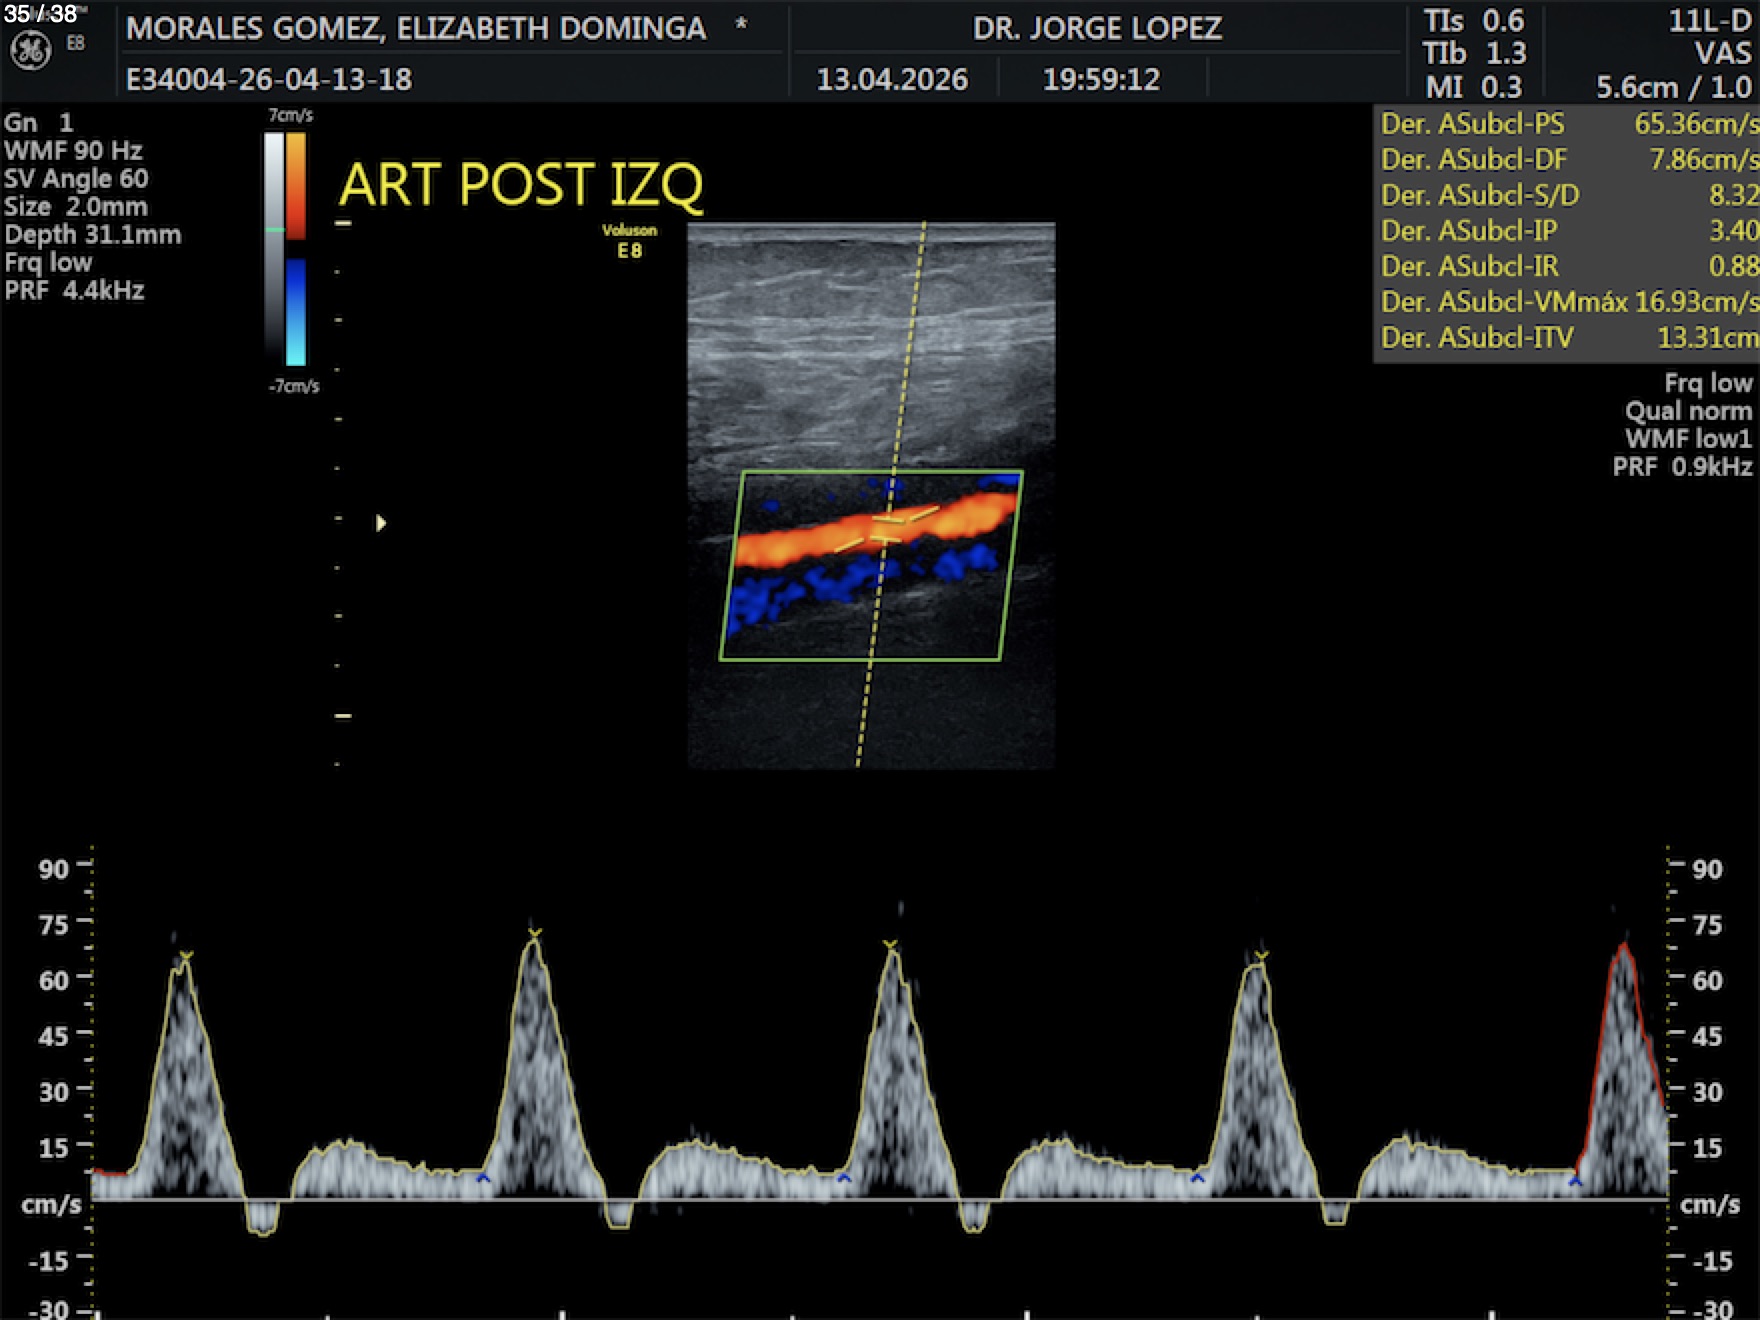Click the DR. JORGE LOPEZ header field
Screen dimensions: 1760x1320
pos(1097,28)
